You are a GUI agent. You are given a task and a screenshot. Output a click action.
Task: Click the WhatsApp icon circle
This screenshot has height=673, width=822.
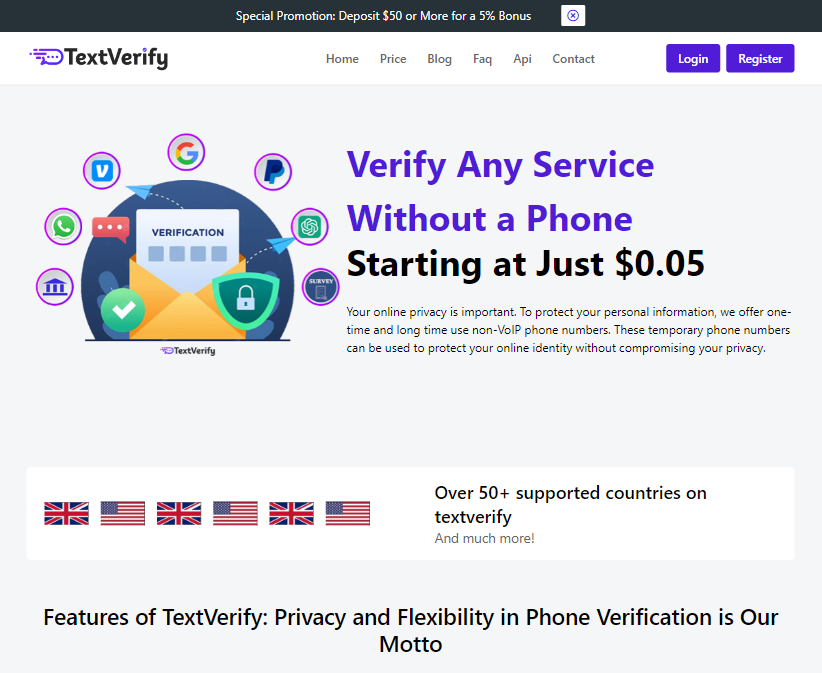coord(64,226)
